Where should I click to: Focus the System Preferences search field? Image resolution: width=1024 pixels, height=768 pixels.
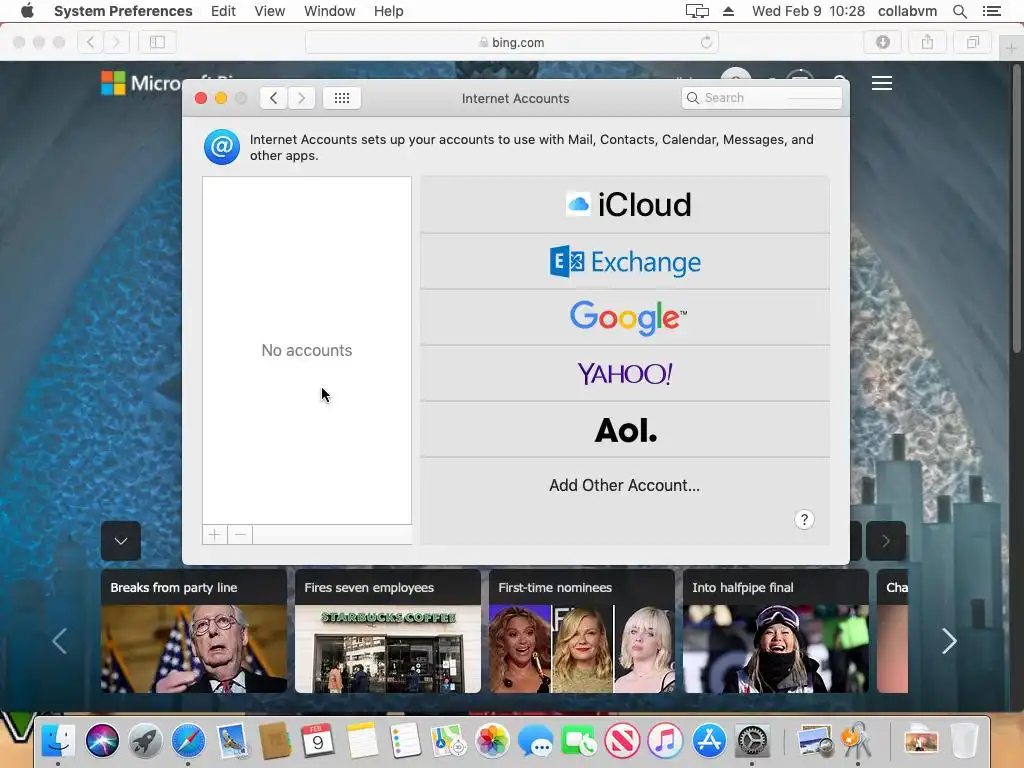point(761,98)
